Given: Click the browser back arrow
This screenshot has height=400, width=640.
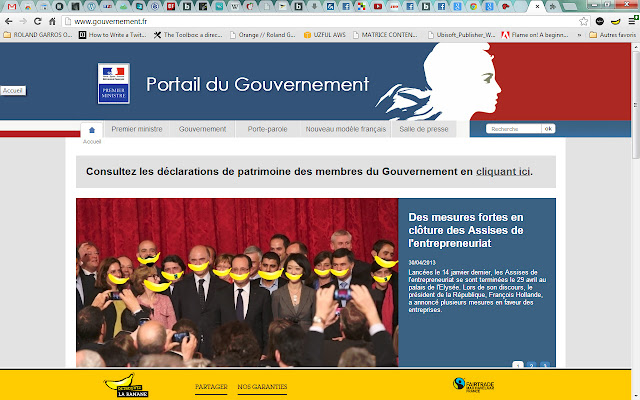Looking at the screenshot, I should 10,21.
